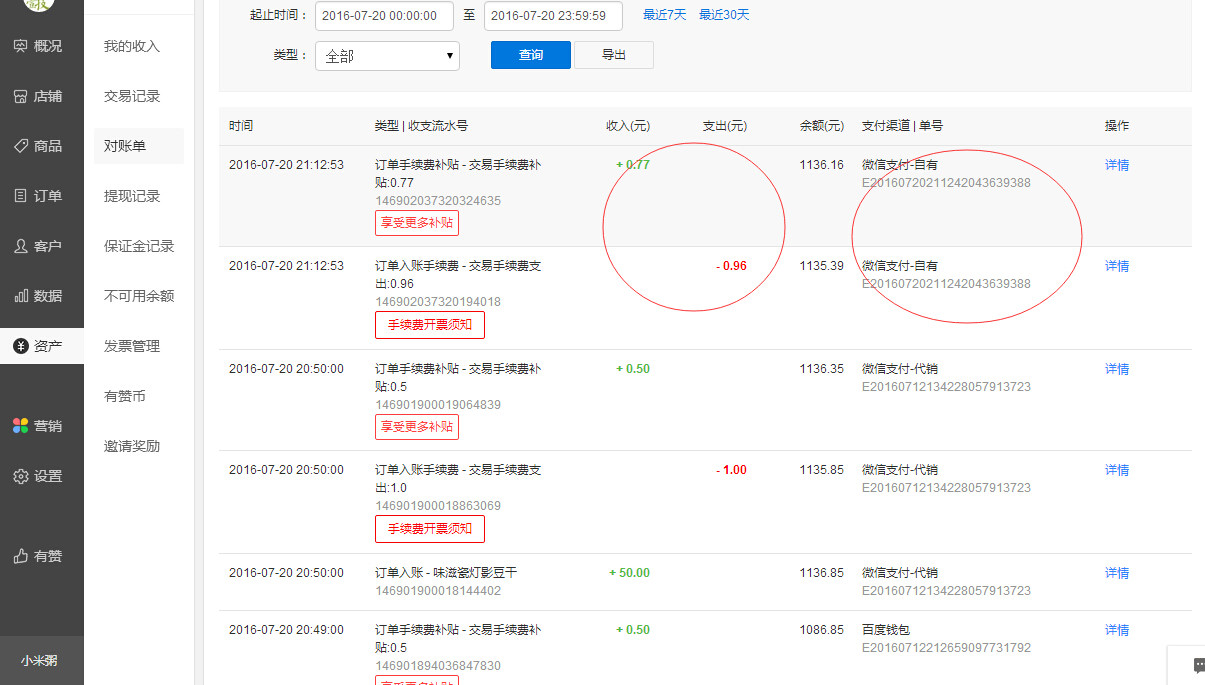
Task: Open the 概况 overview icon in sidebar
Action: click(20, 46)
